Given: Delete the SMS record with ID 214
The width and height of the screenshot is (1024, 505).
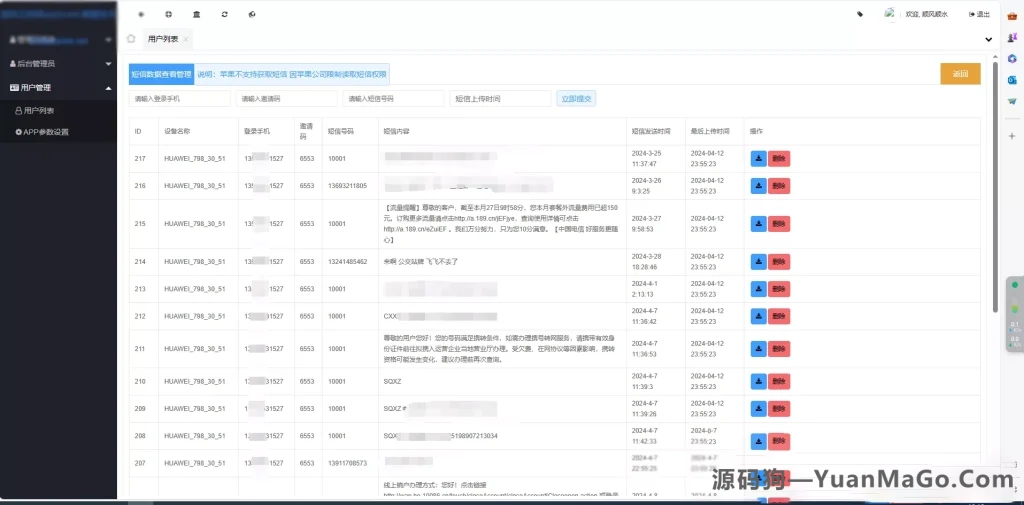Looking at the screenshot, I should pos(779,261).
